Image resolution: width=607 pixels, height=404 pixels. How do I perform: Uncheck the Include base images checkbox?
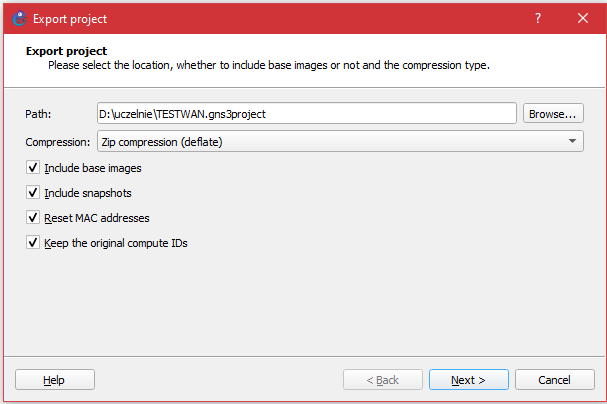(x=33, y=168)
